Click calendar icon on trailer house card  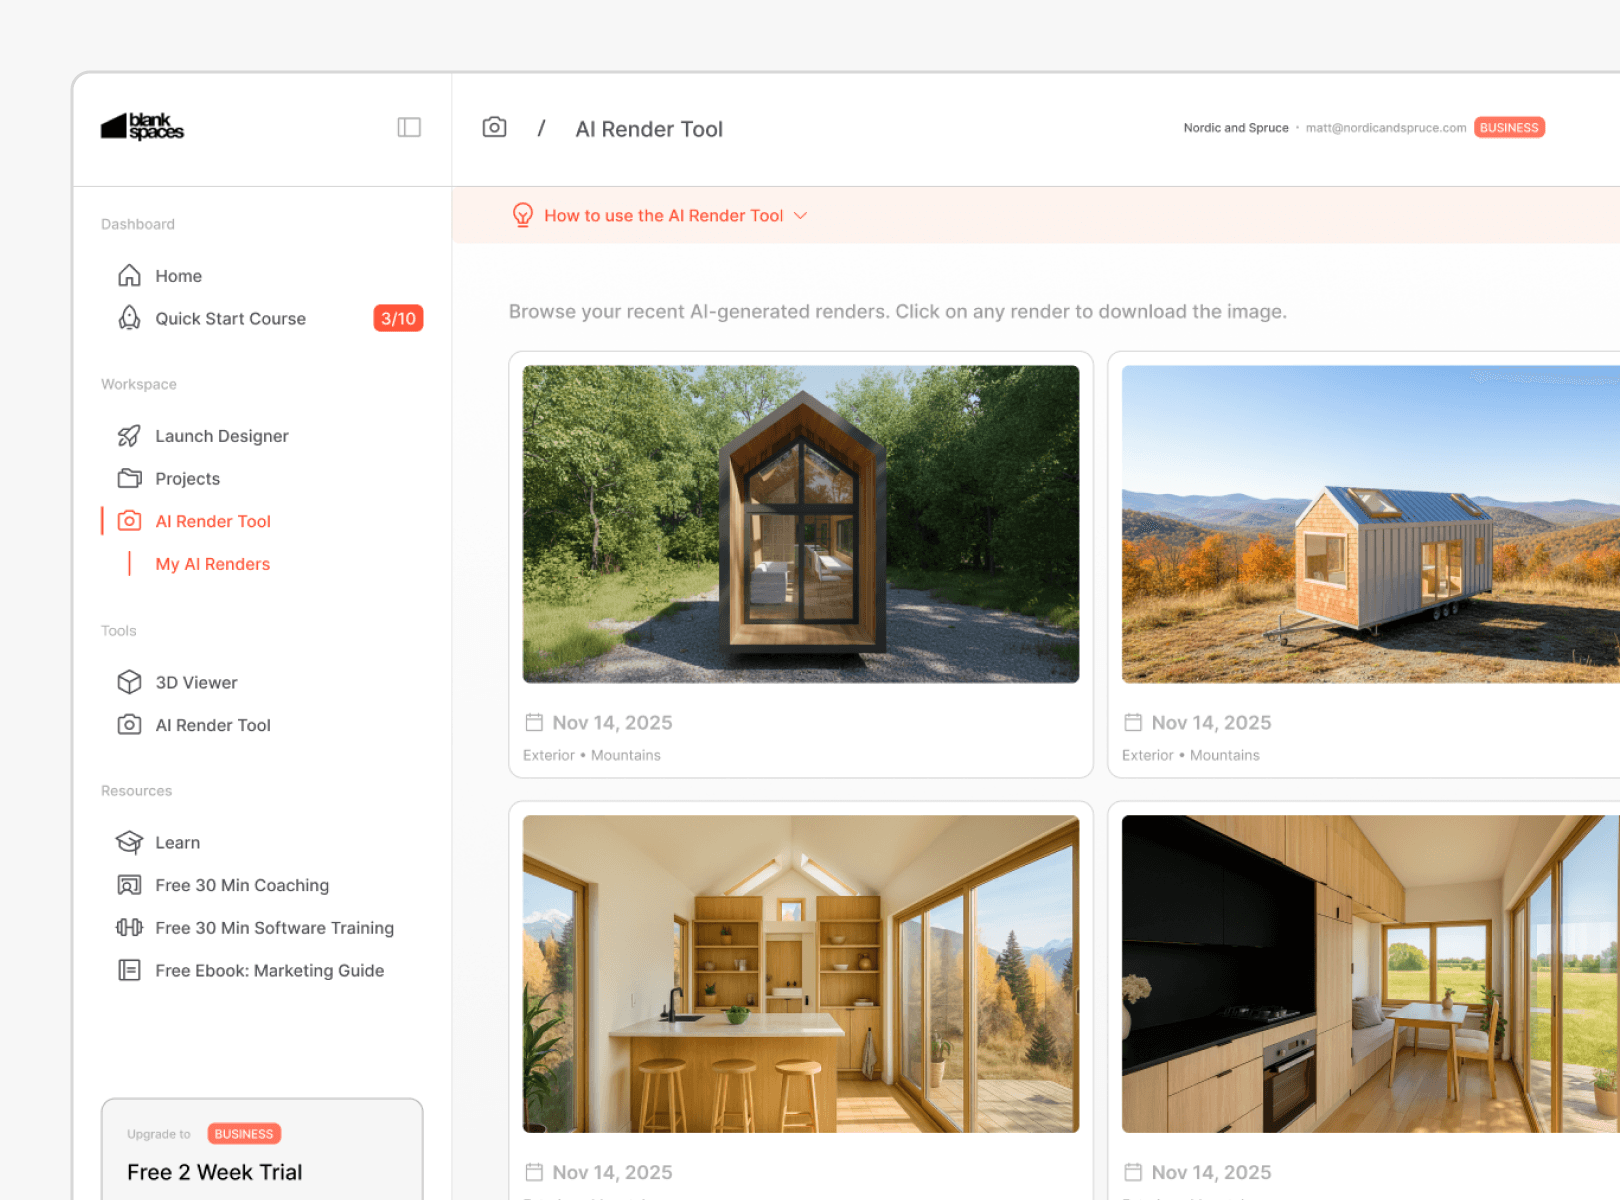coord(1133,722)
